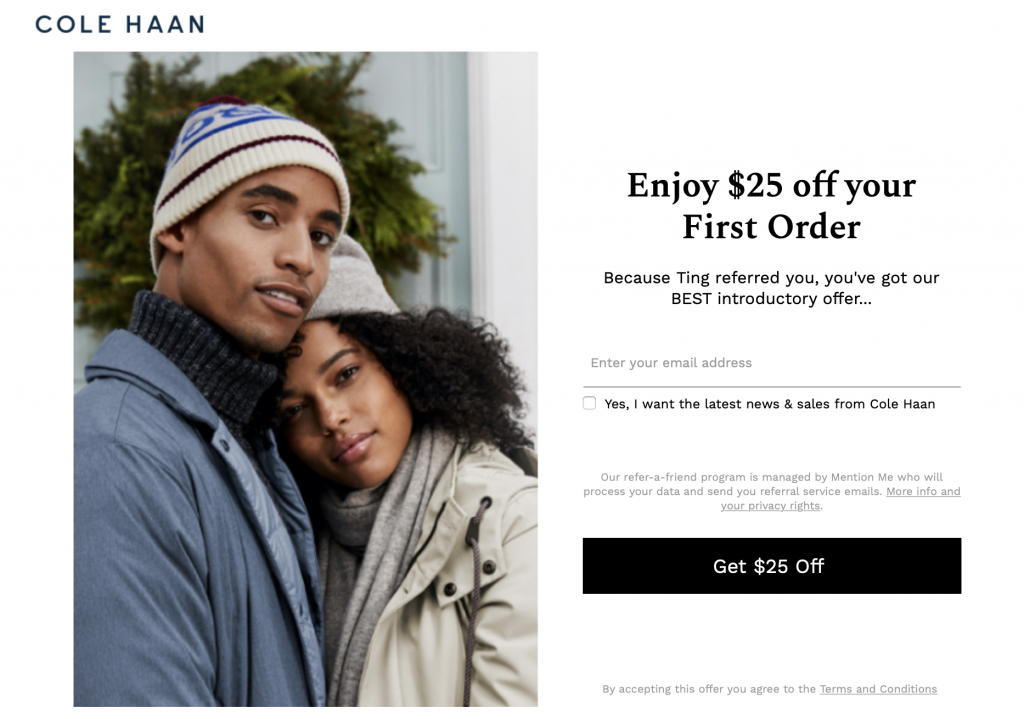
Task: Click the Cole Haan logo
Action: pos(120,24)
